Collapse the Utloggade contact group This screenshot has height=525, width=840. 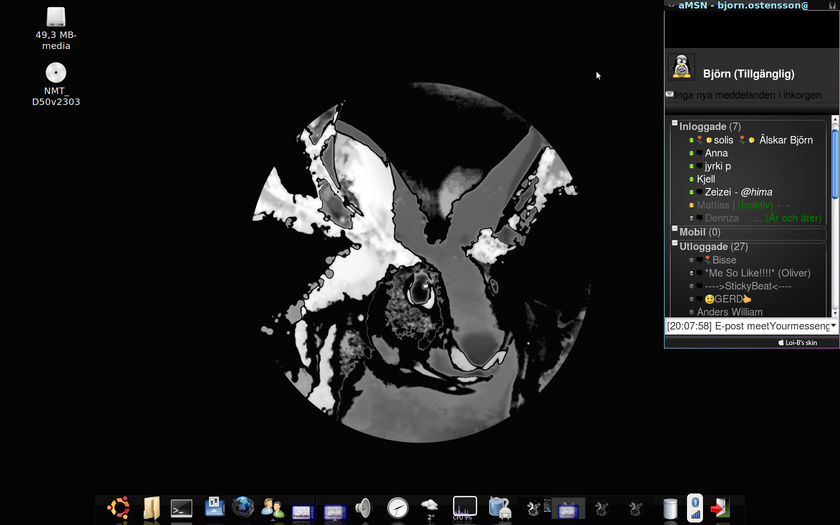(x=675, y=243)
